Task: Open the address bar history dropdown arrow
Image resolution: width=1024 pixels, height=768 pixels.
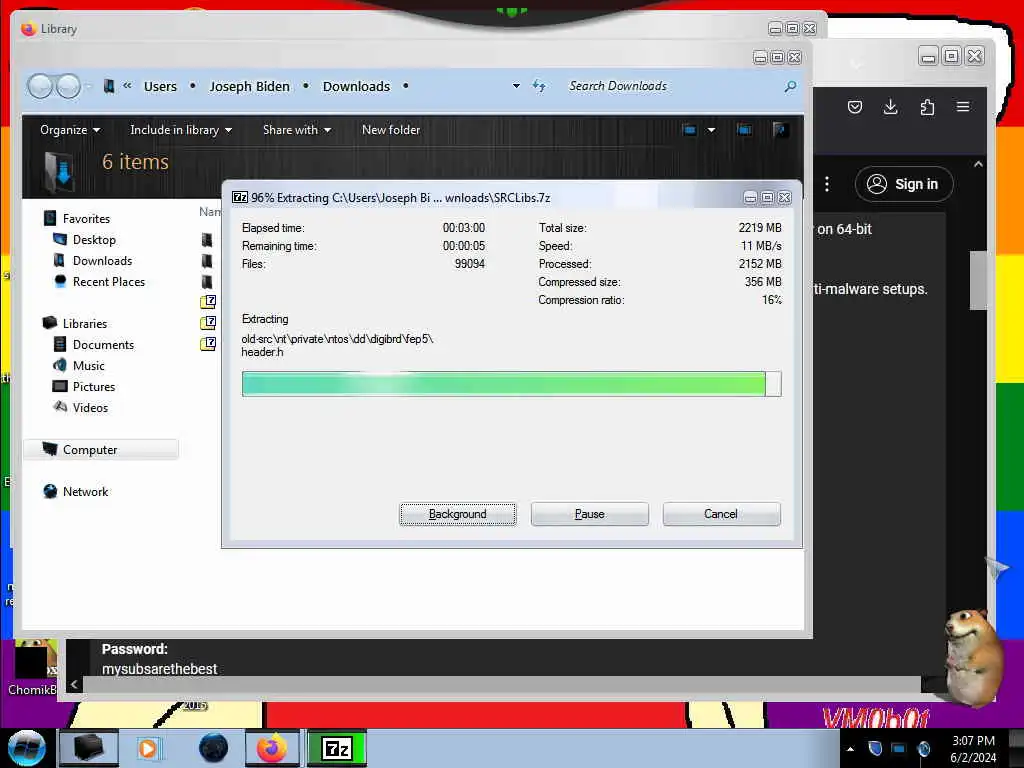Action: (516, 86)
